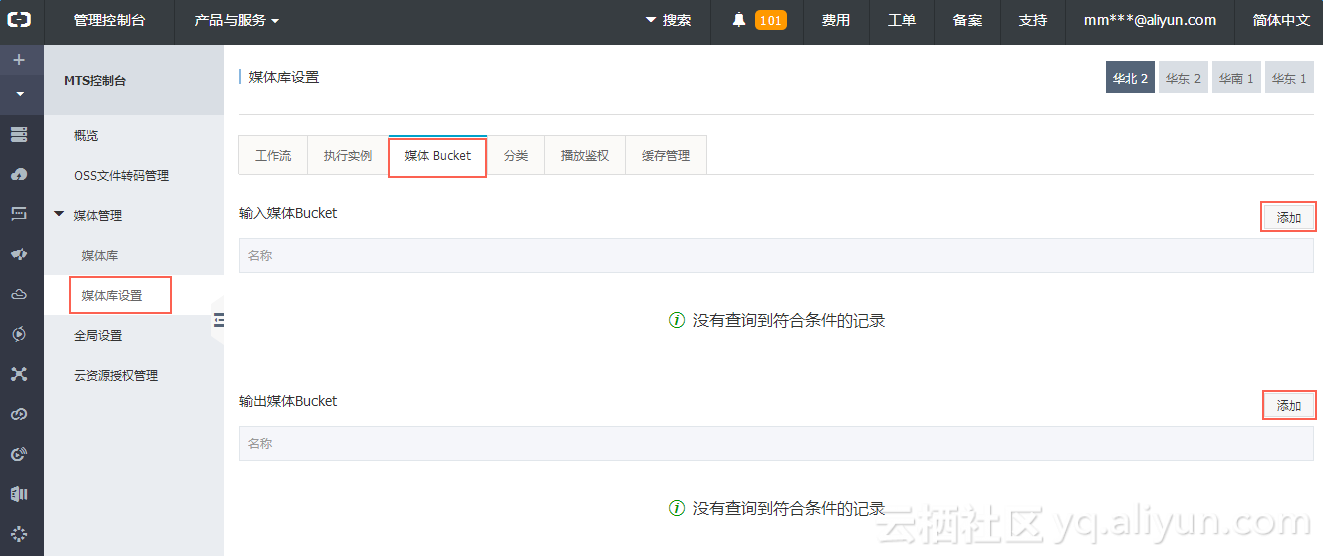The height and width of the screenshot is (556, 1323).
Task: Open the 101 notifications badge
Action: pyautogui.click(x=771, y=20)
